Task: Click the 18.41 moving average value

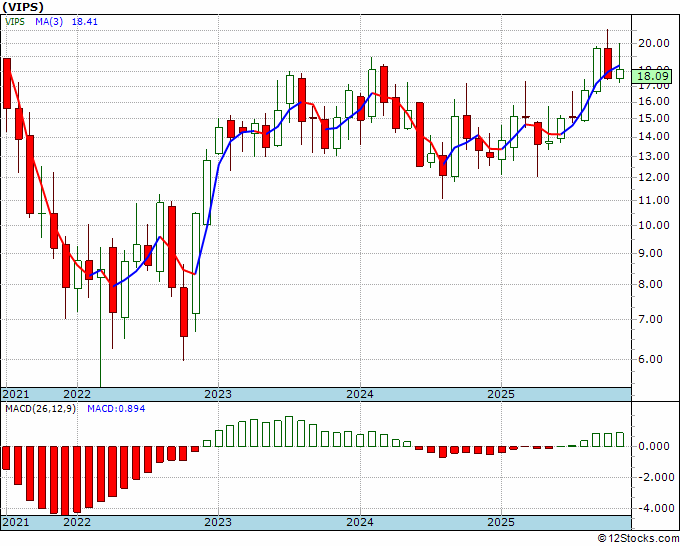Action: [84, 22]
